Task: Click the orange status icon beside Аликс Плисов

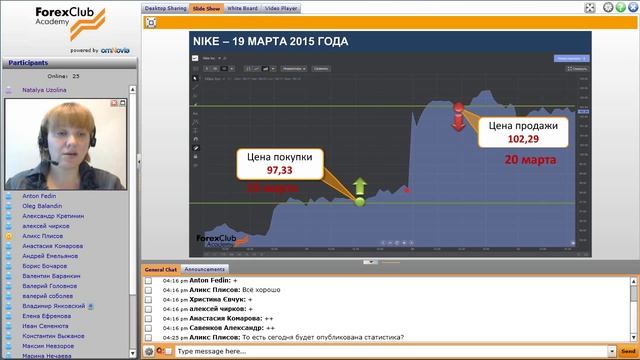Action: click(x=9, y=236)
